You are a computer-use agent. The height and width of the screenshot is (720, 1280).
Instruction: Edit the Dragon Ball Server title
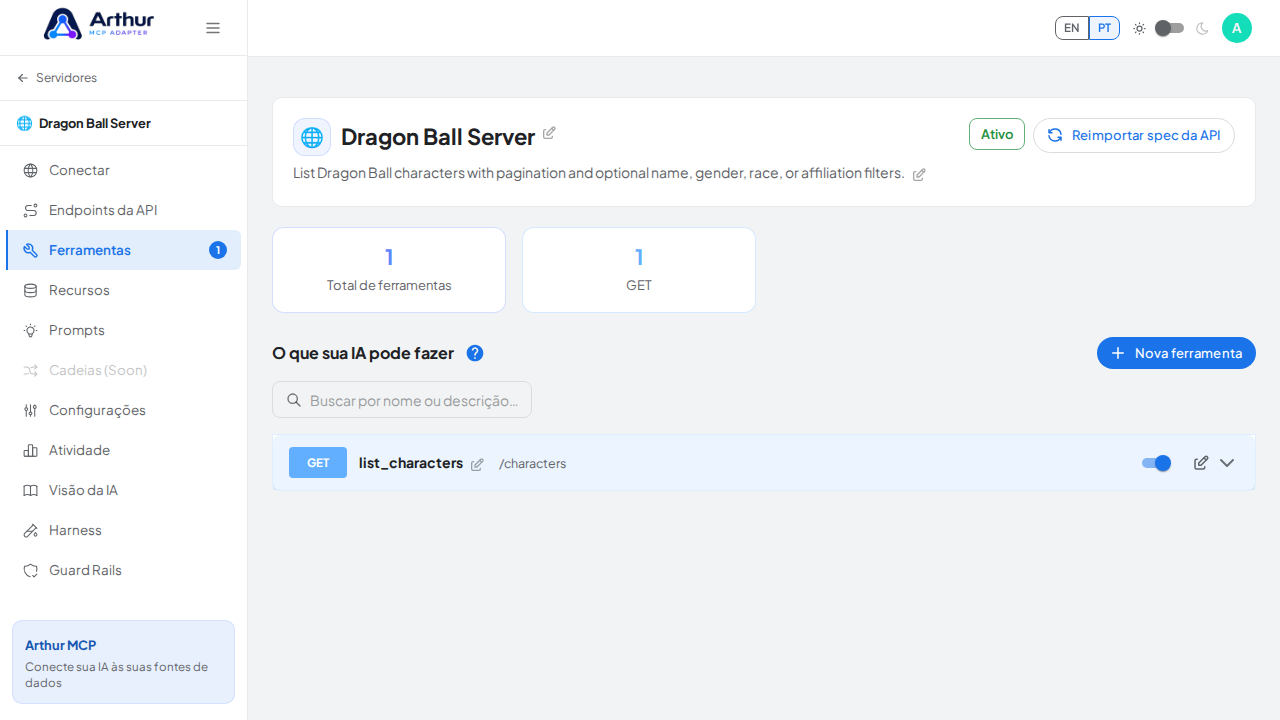click(x=549, y=132)
